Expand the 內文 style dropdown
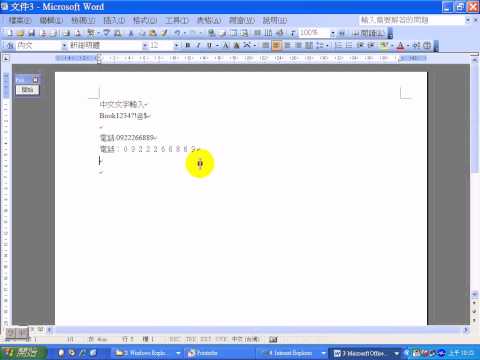This screenshot has width=480, height=360. [x=64, y=45]
